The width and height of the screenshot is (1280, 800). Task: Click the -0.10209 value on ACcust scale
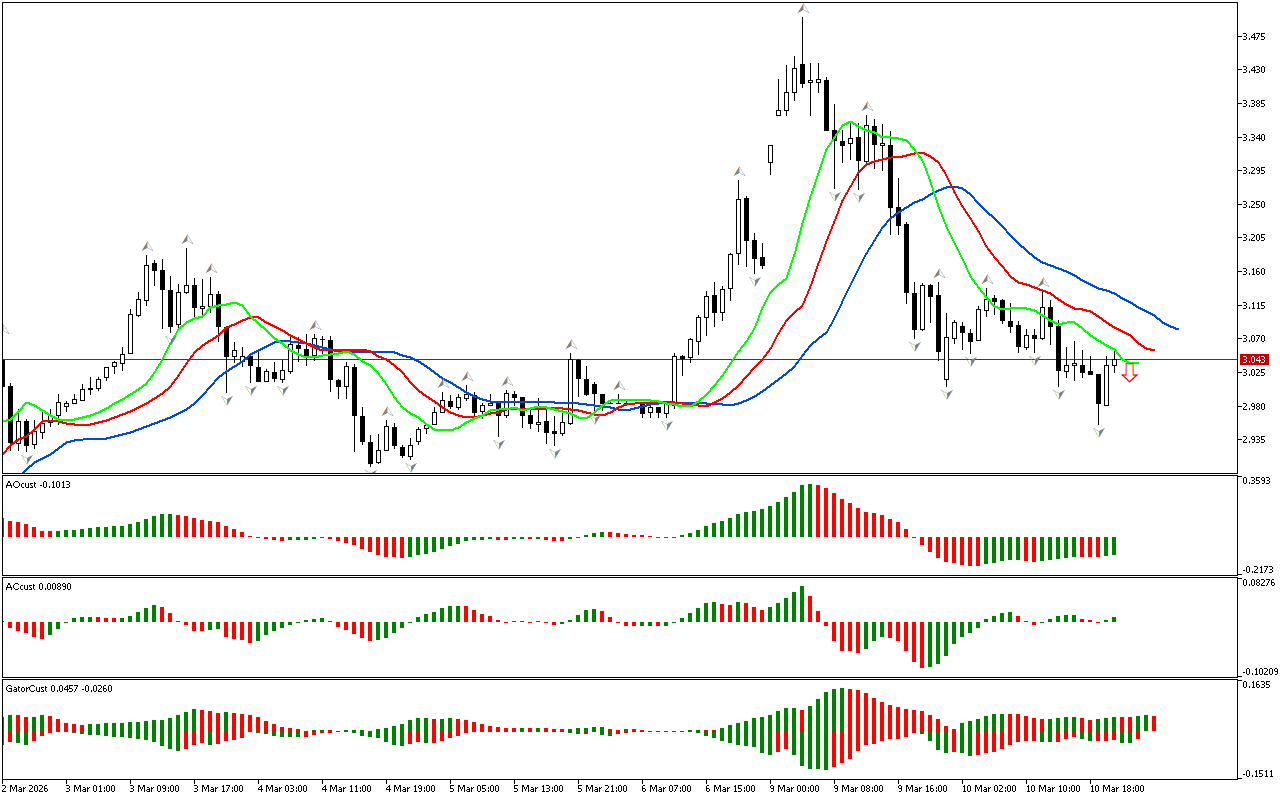coord(1258,671)
